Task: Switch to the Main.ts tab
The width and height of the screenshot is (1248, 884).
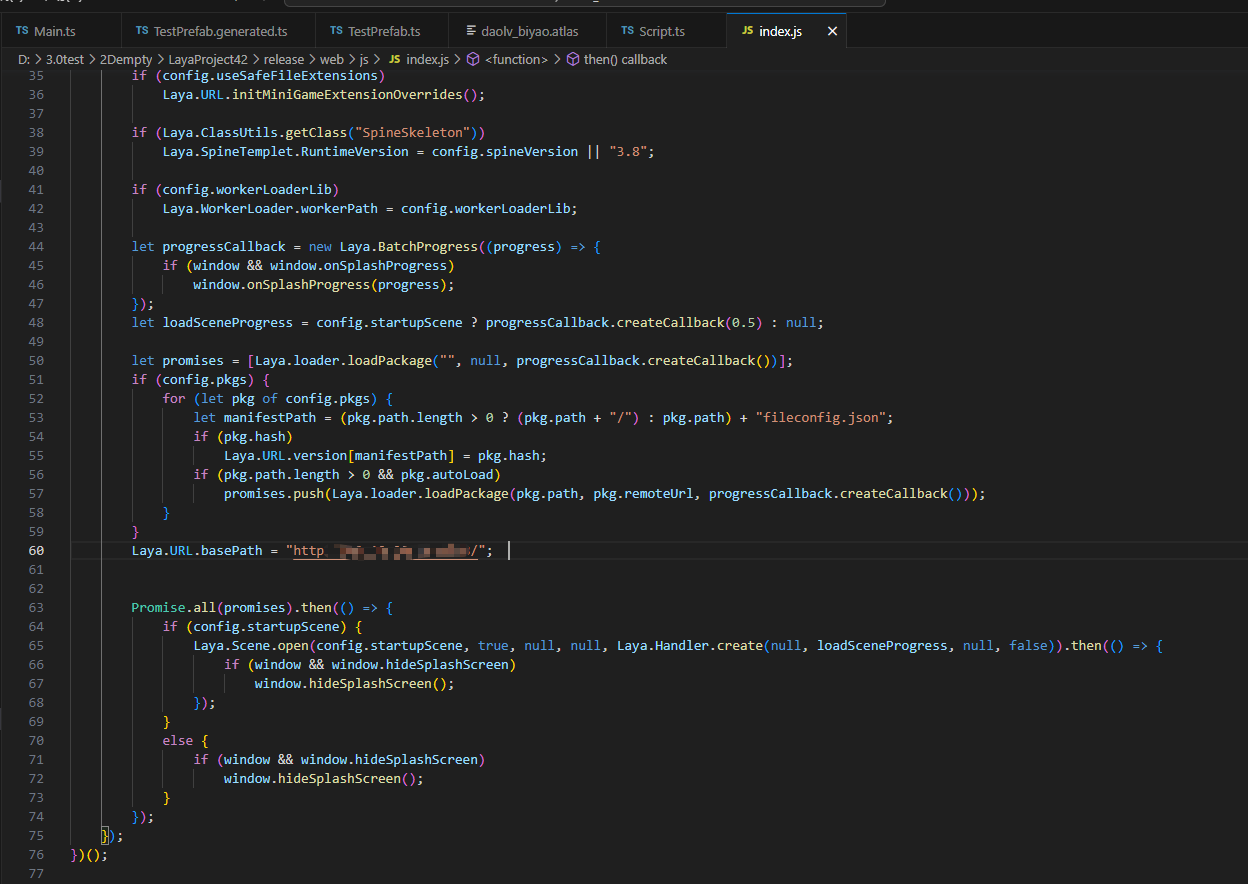Action: click(54, 32)
